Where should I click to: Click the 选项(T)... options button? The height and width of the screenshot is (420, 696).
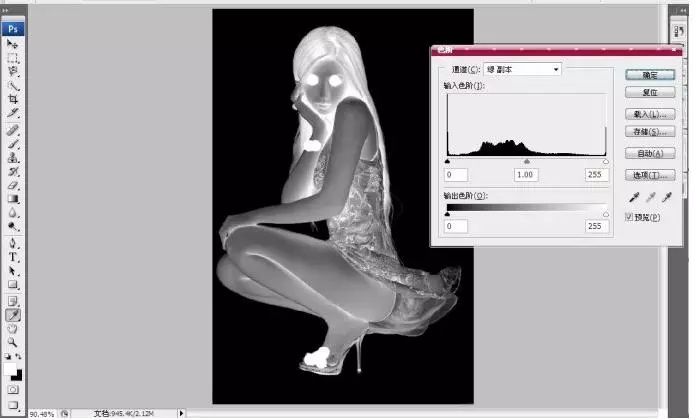tap(650, 175)
